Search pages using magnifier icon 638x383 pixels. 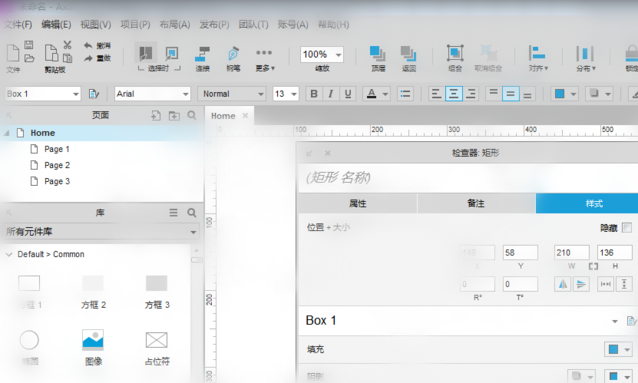click(x=192, y=115)
